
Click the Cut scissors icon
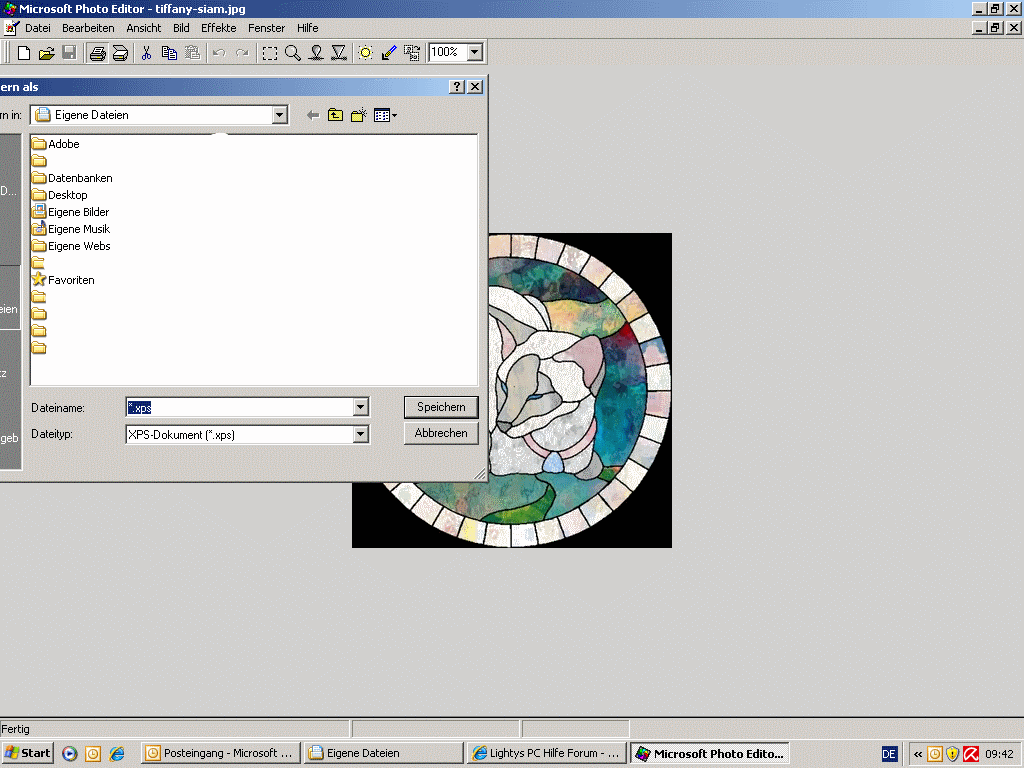tap(146, 53)
